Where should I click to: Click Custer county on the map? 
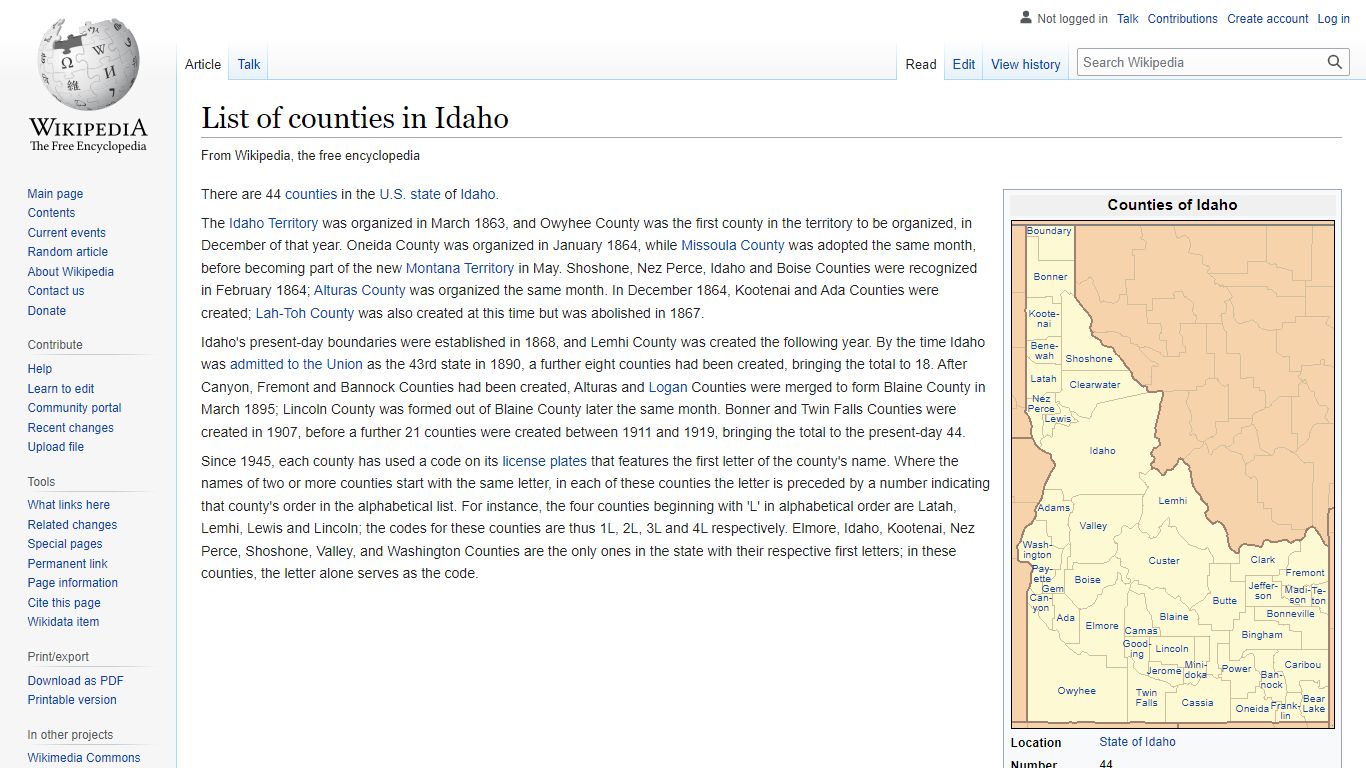click(x=1164, y=561)
